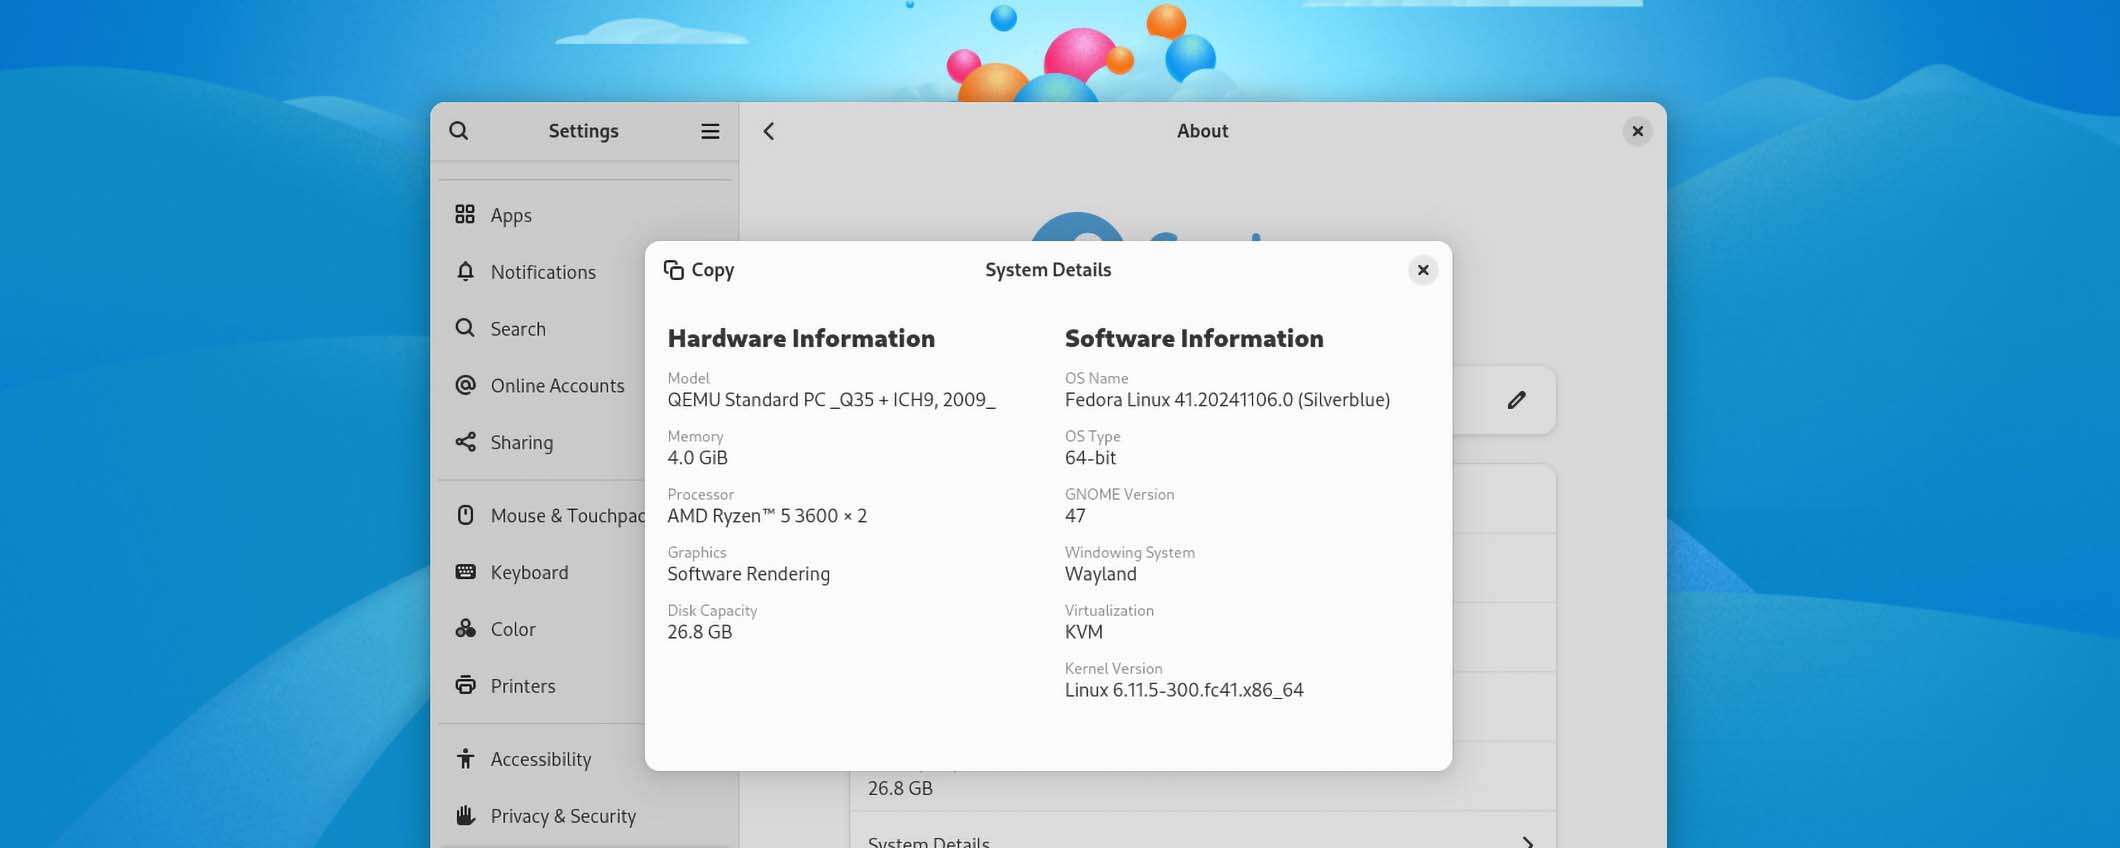
Task: Click the Graphics value Software Rendering
Action: [748, 574]
